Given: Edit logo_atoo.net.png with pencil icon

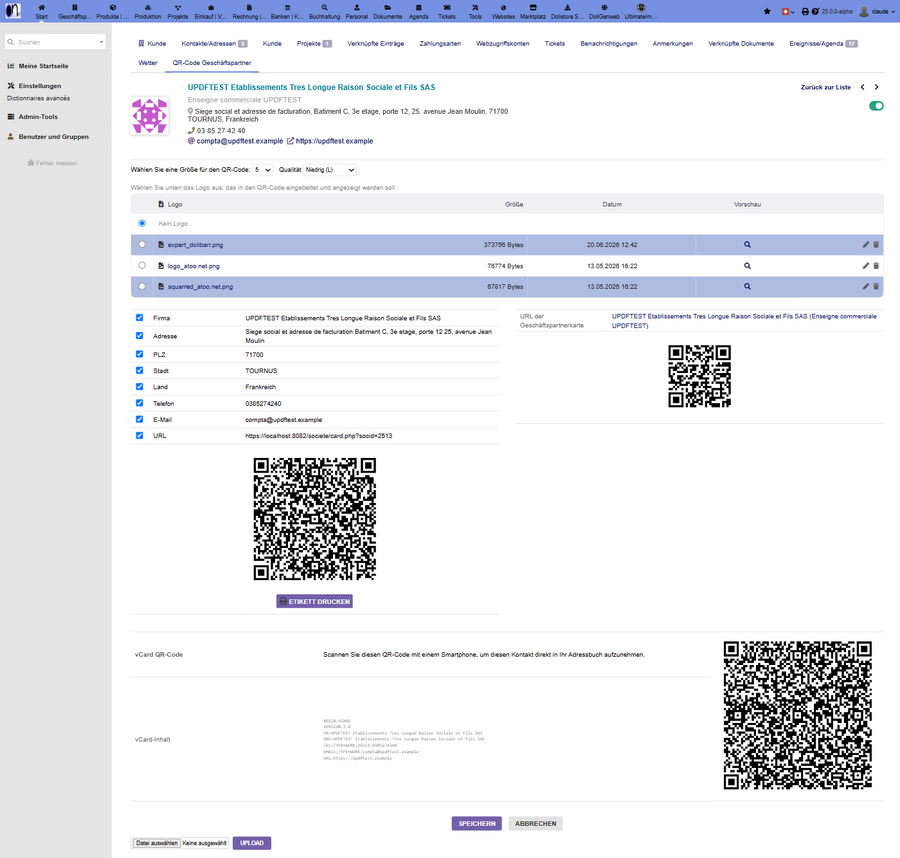Looking at the screenshot, I should point(865,266).
